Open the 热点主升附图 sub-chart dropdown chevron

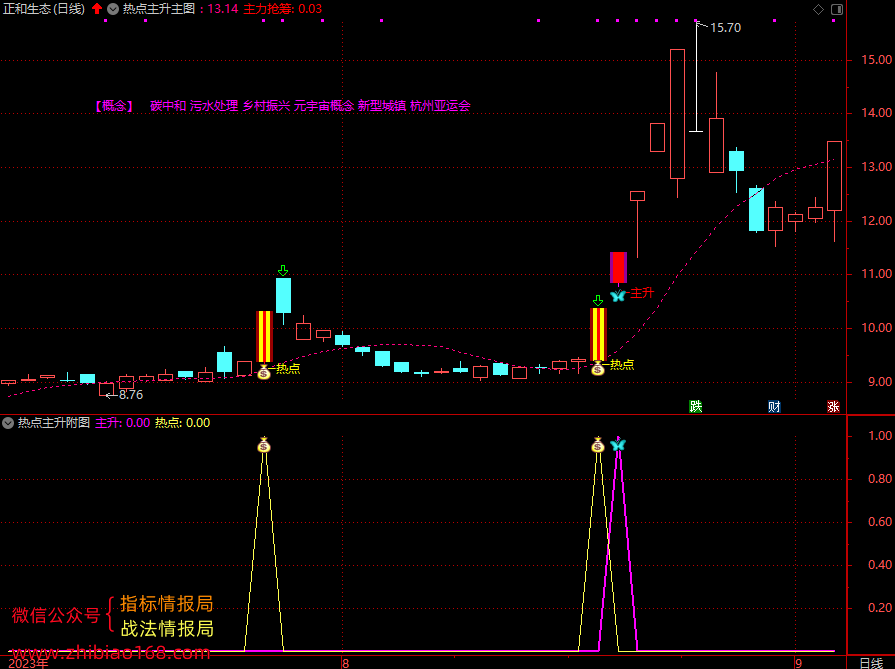[x=8, y=423]
